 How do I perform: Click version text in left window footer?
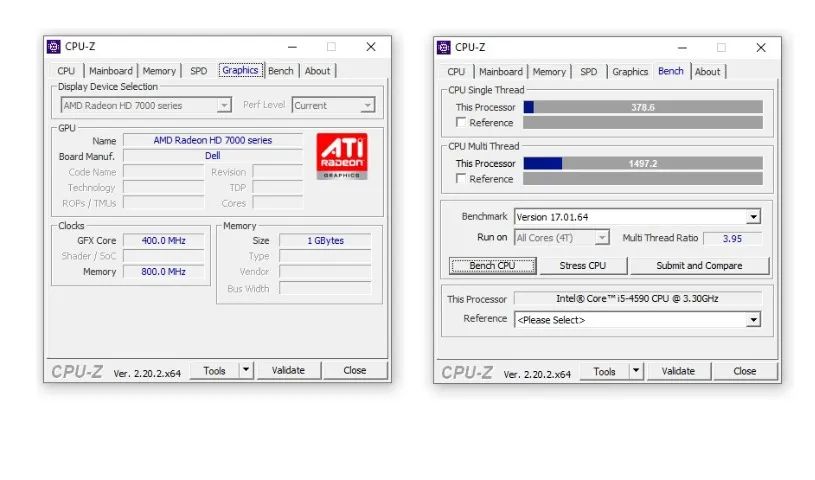point(147,373)
